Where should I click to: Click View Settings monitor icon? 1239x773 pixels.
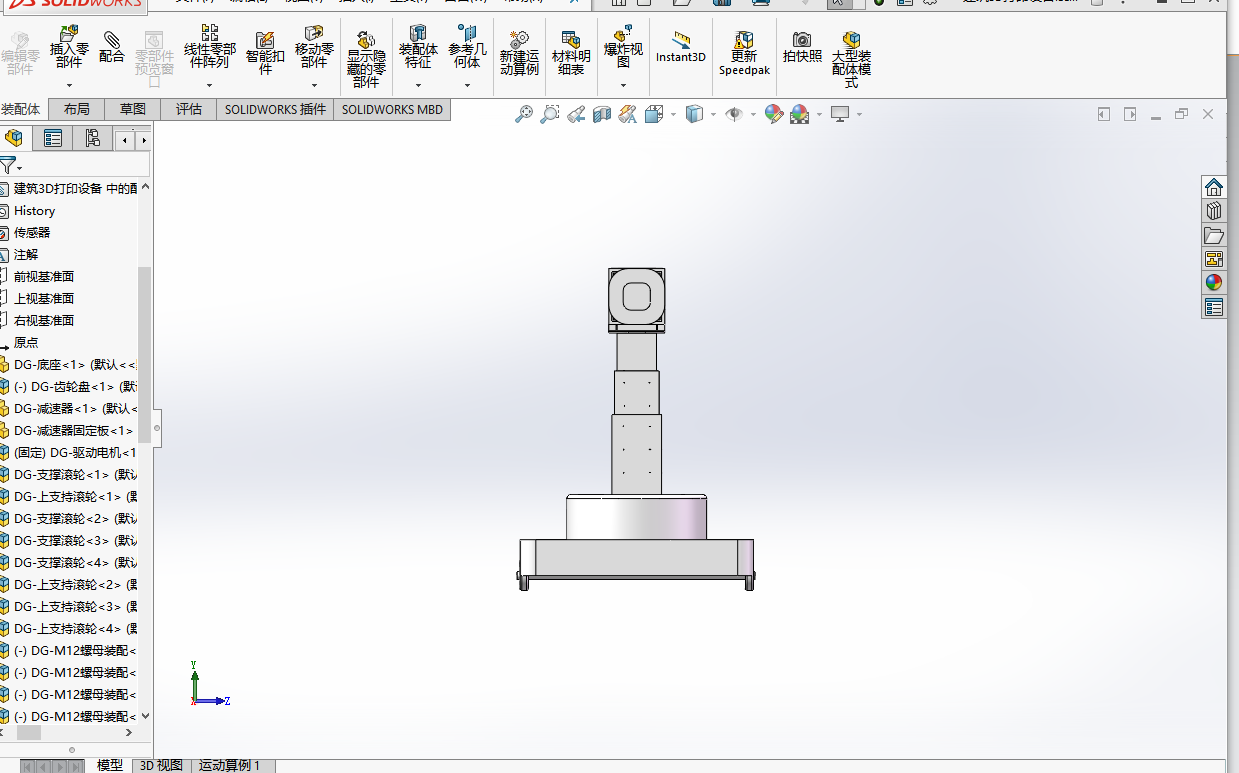pyautogui.click(x=840, y=114)
